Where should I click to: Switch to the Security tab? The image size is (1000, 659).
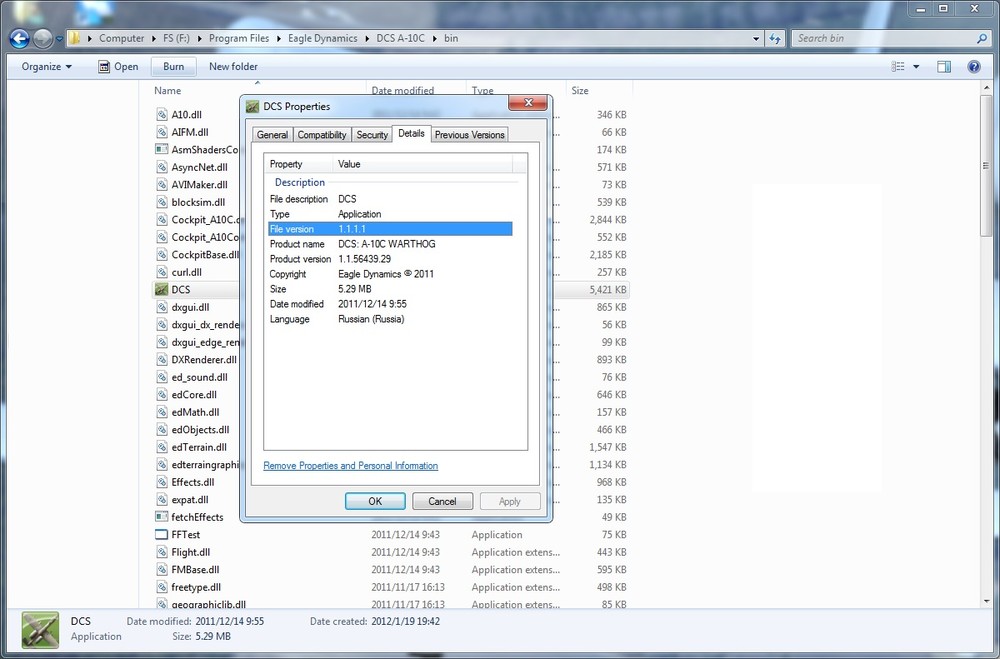[x=372, y=135]
